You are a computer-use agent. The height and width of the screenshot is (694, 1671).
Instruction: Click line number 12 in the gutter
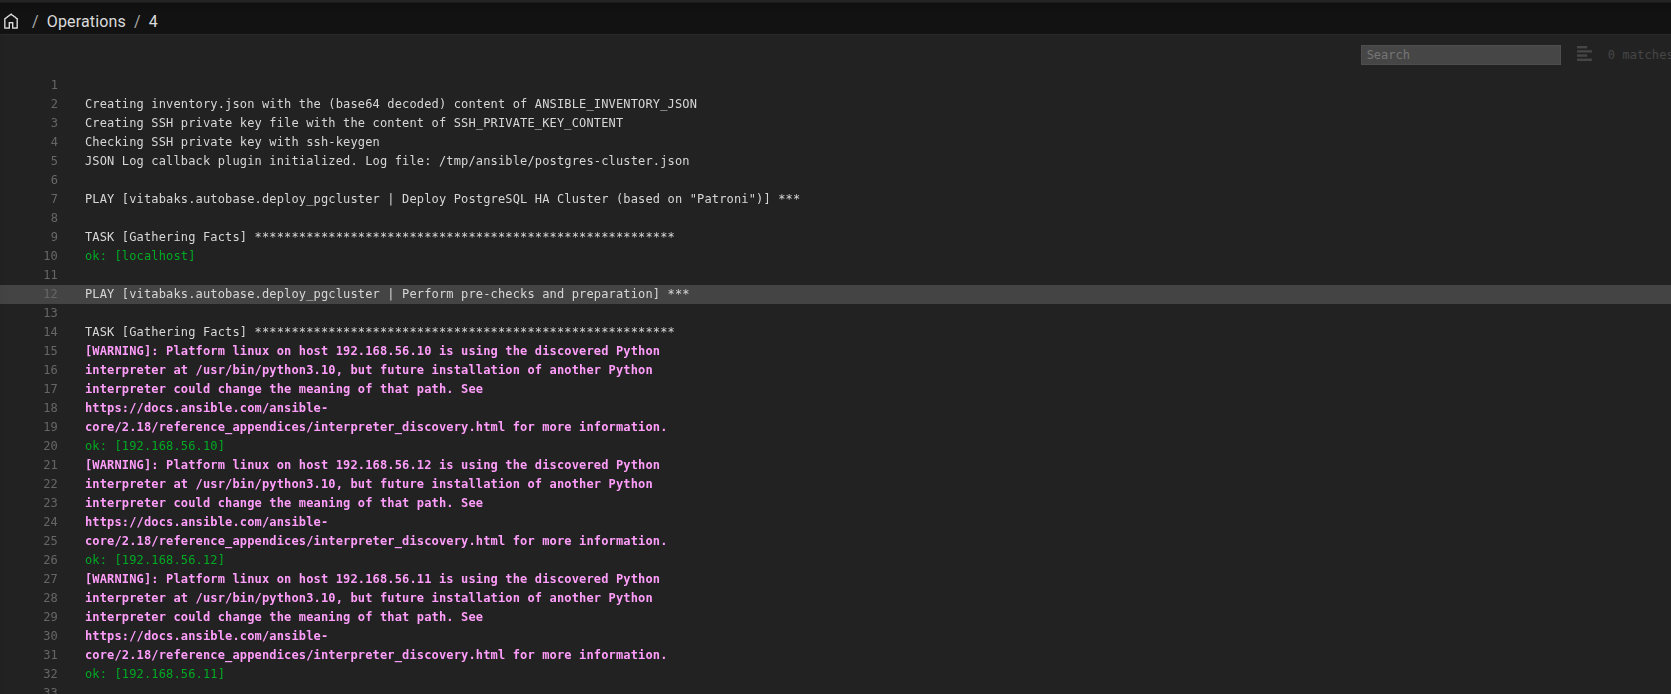click(50, 294)
